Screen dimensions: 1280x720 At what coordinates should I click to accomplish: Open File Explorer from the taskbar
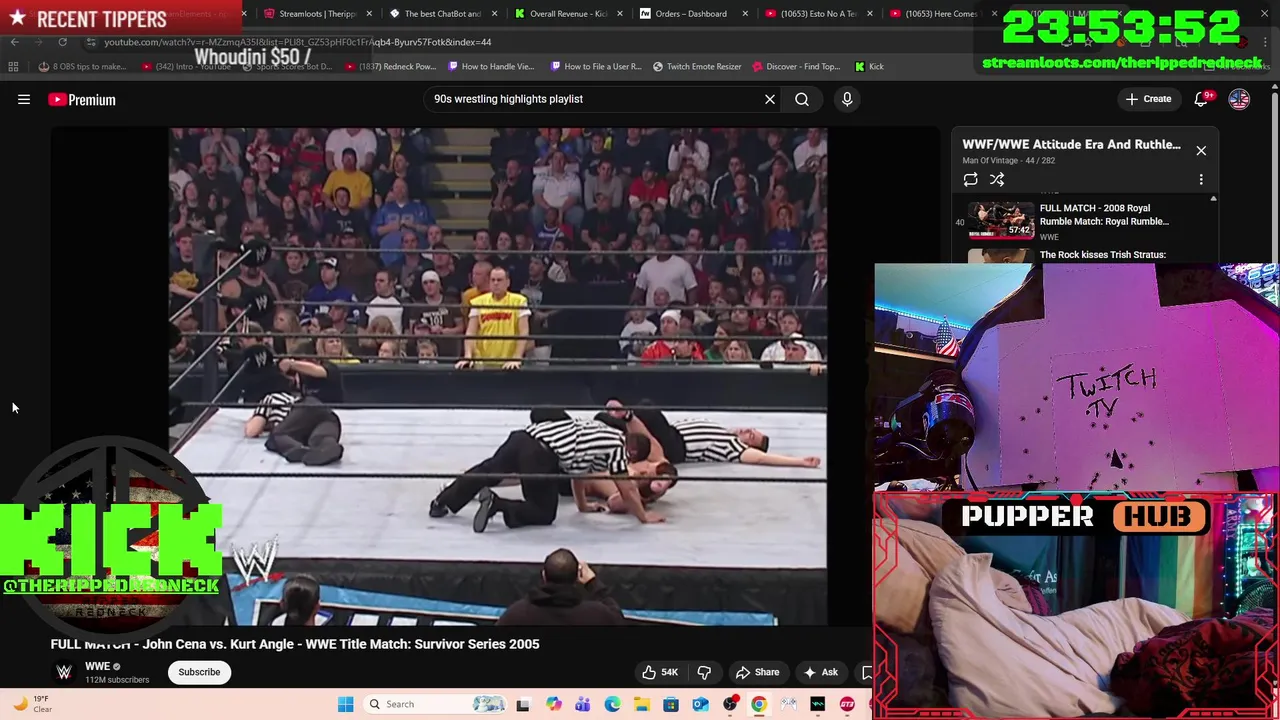(641, 704)
